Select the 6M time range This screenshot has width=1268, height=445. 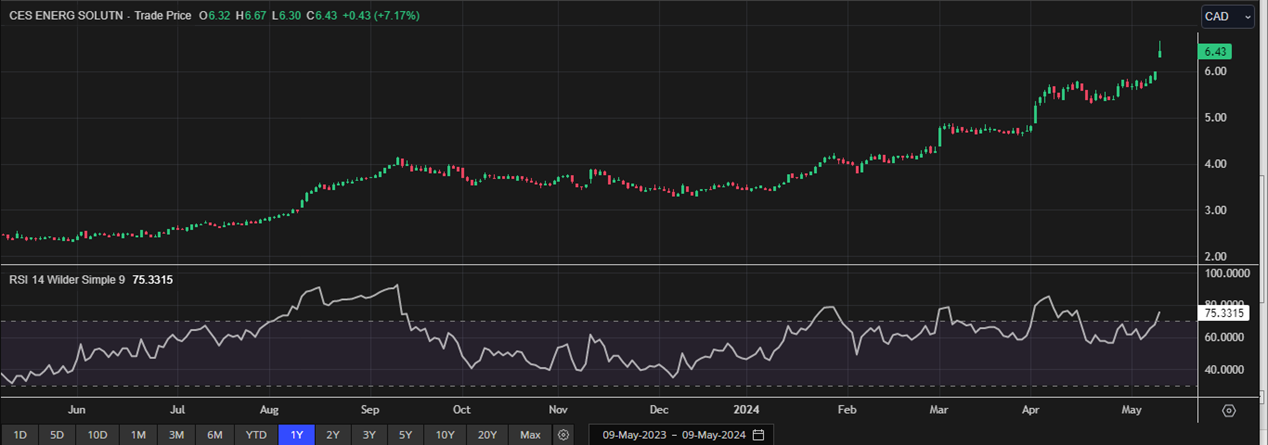[x=214, y=435]
